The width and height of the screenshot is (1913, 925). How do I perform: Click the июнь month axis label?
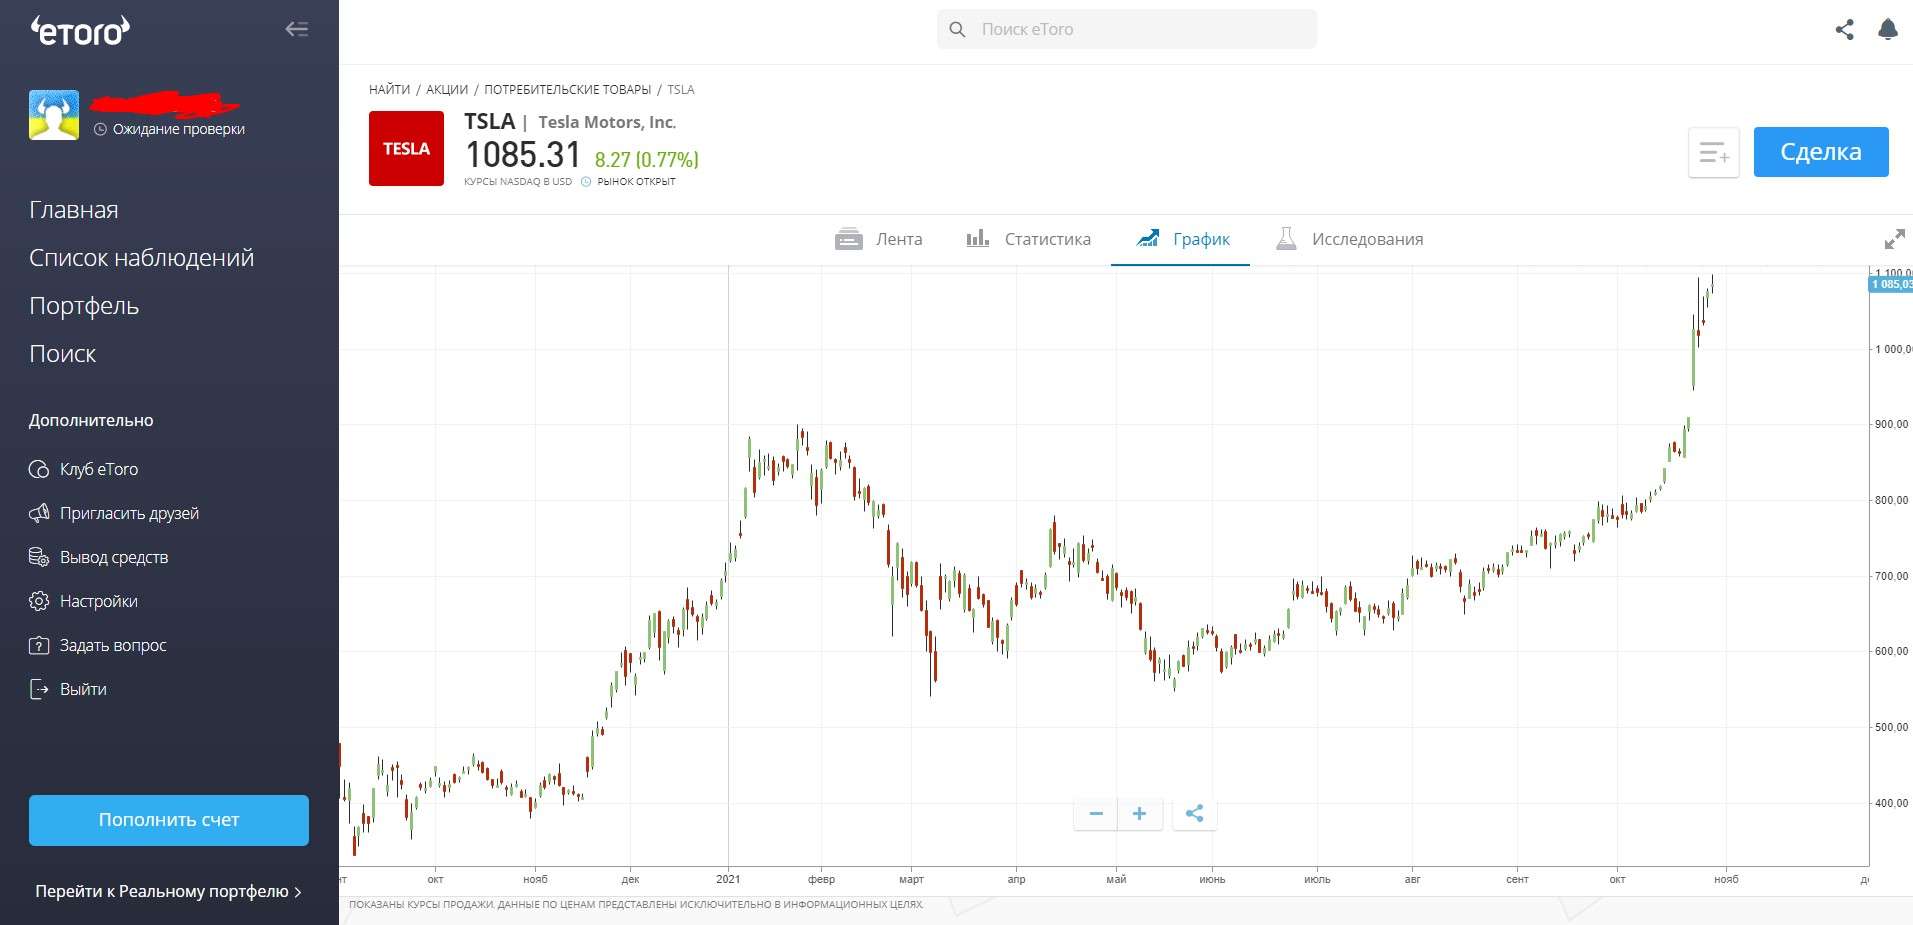click(x=1212, y=879)
